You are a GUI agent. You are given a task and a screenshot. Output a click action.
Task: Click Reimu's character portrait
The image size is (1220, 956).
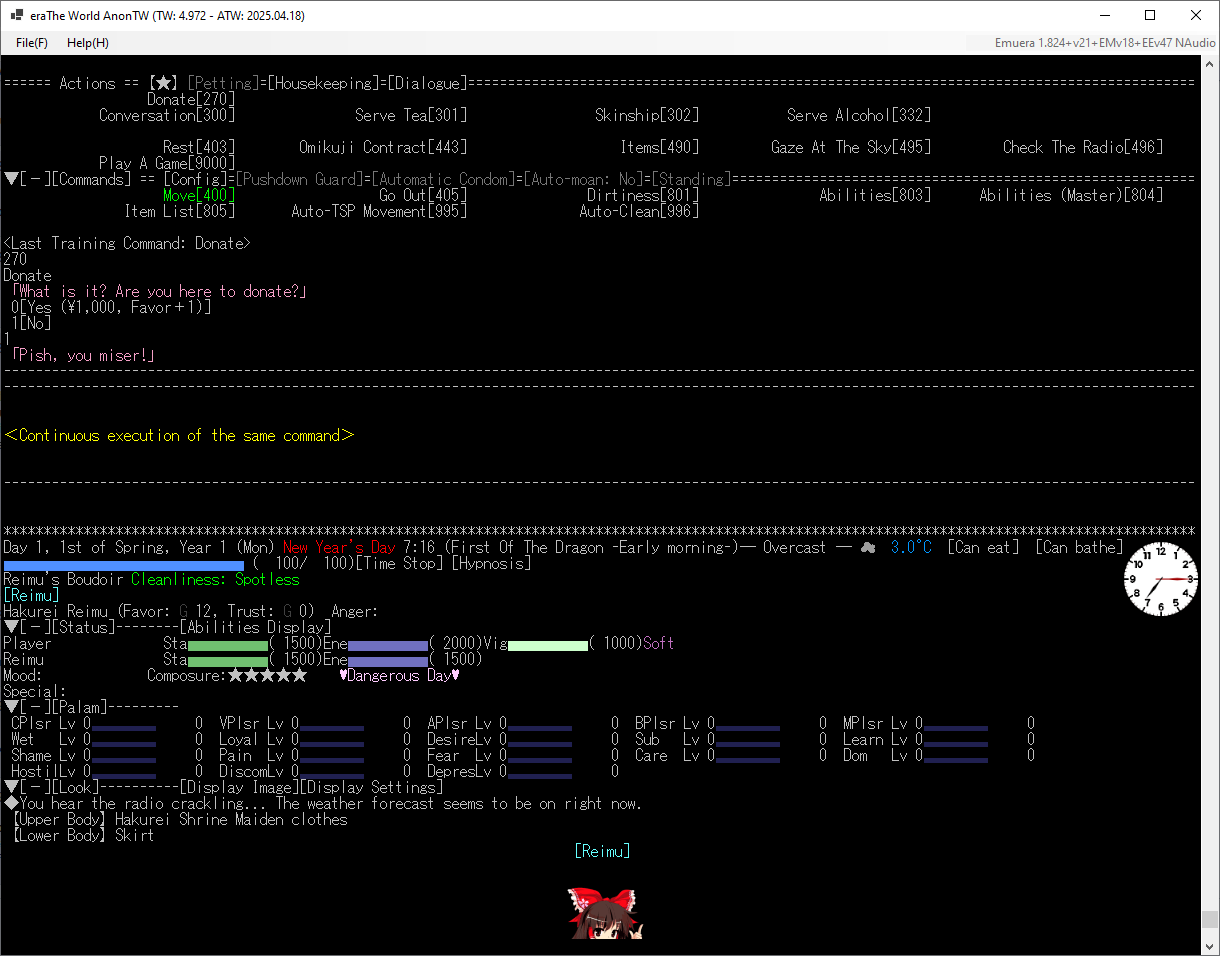click(604, 913)
